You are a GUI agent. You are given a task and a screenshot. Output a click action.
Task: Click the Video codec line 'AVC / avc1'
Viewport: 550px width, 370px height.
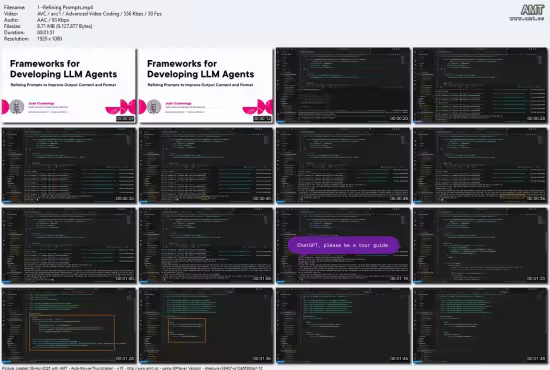pos(99,14)
